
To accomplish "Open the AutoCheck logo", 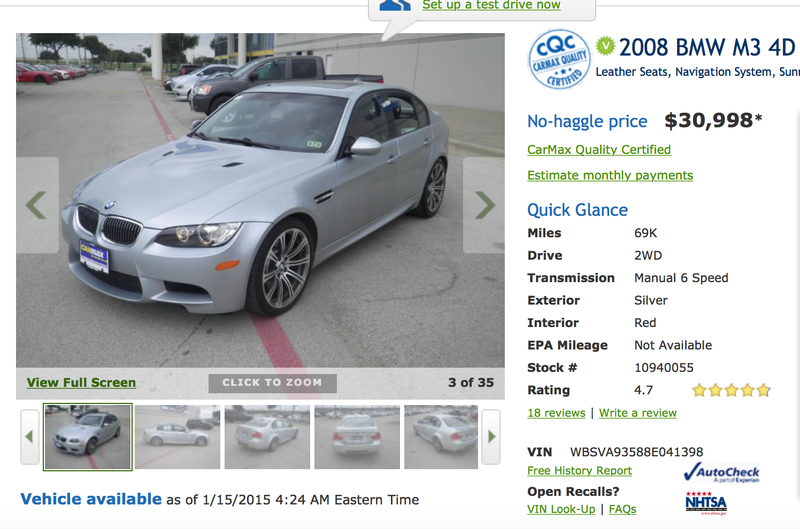I will pyautogui.click(x=721, y=472).
